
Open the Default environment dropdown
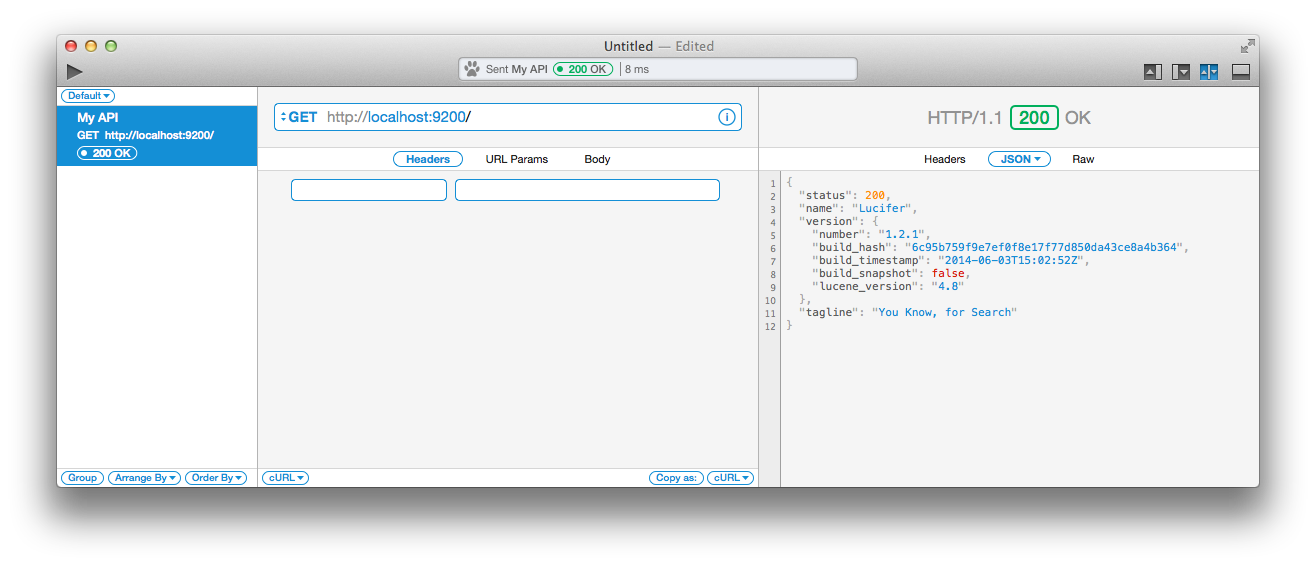[x=88, y=96]
